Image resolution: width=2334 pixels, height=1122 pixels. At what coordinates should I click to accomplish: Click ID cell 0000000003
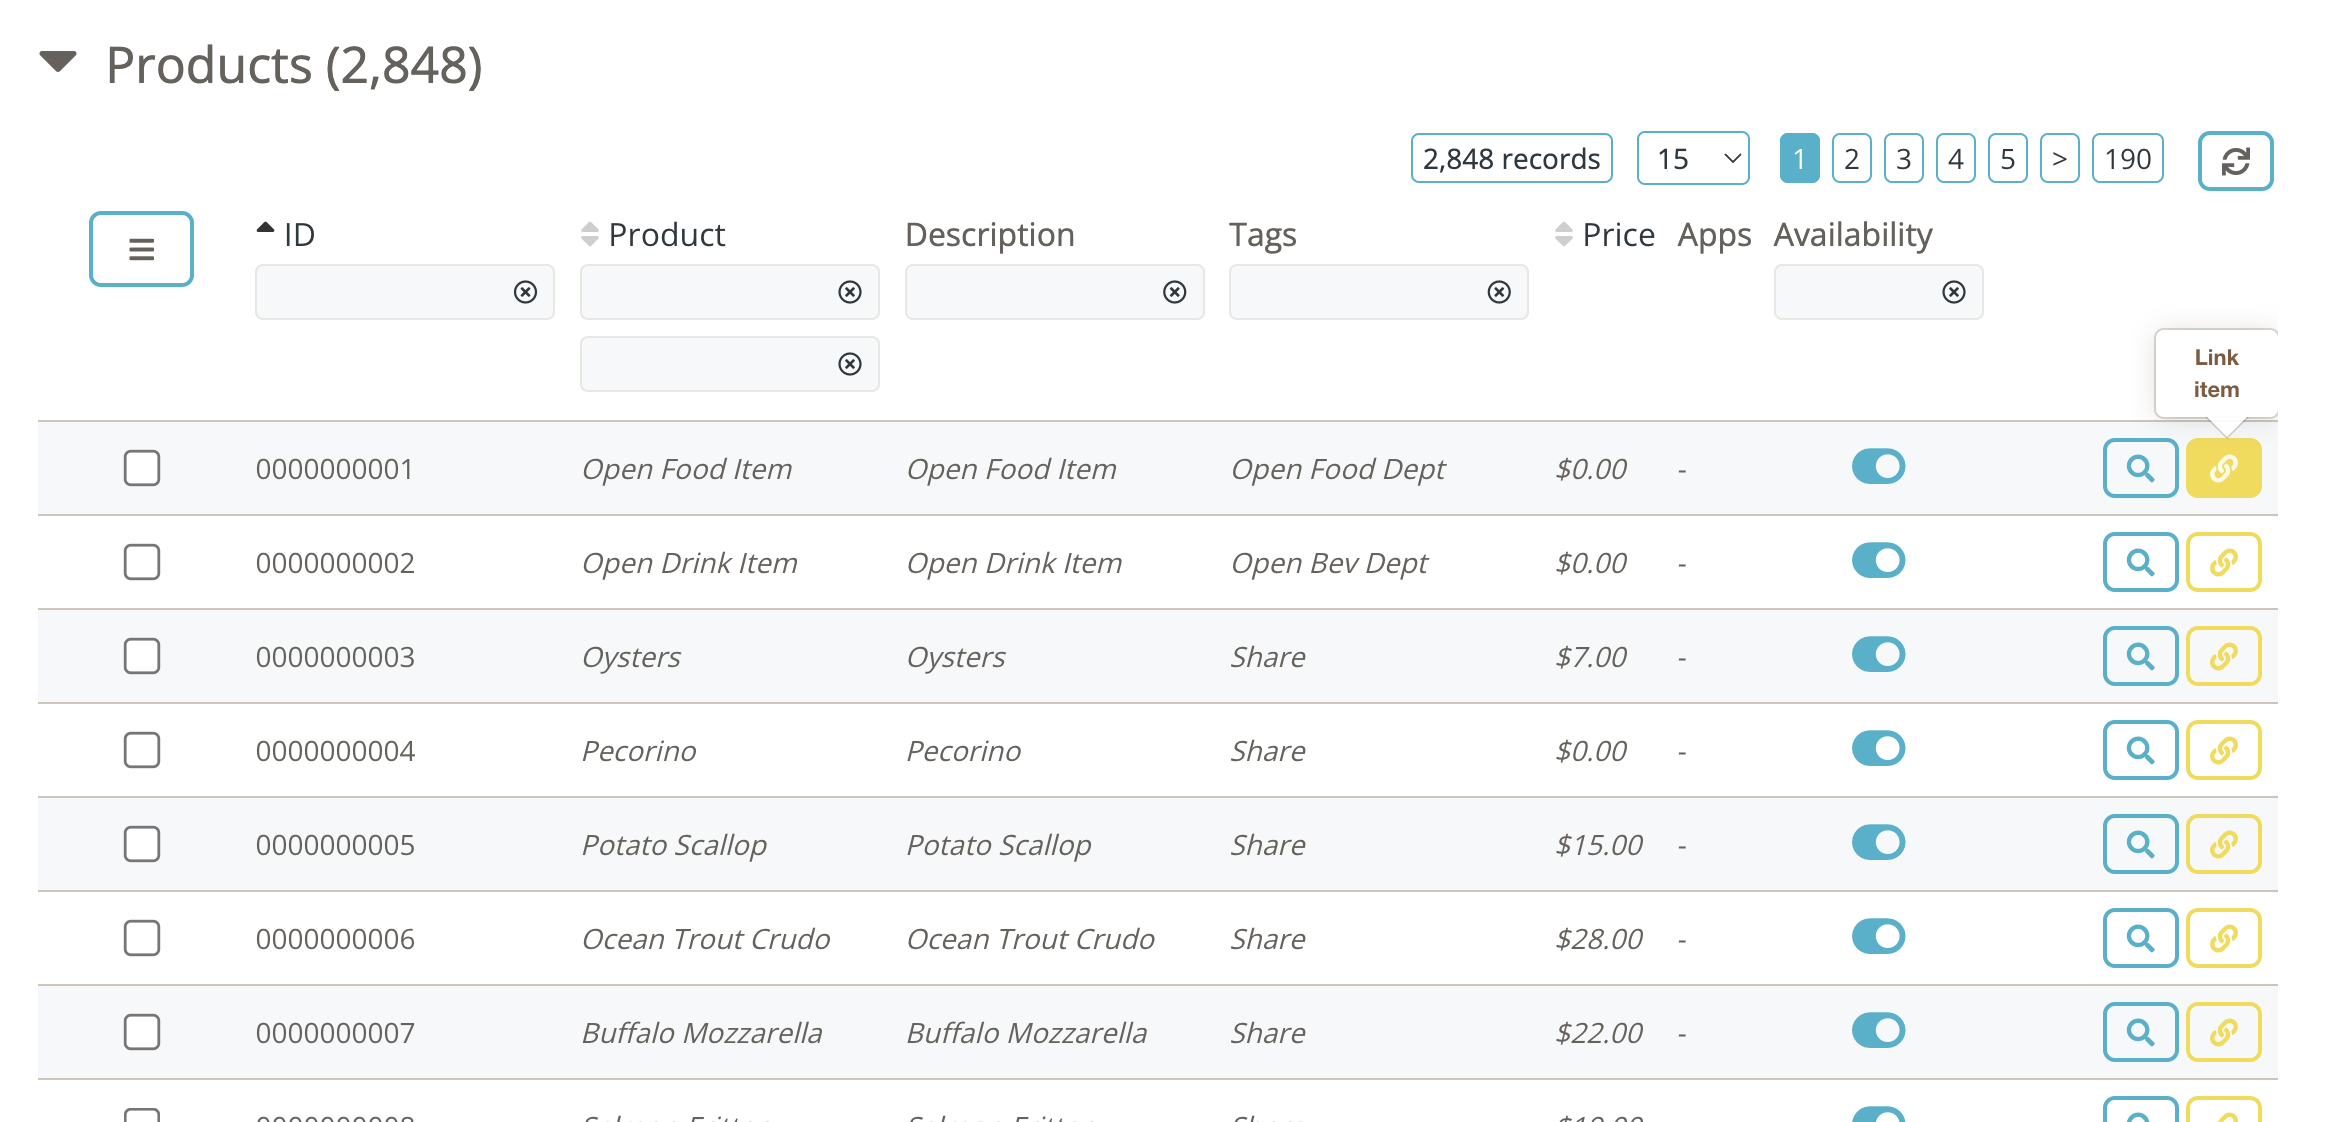(335, 657)
